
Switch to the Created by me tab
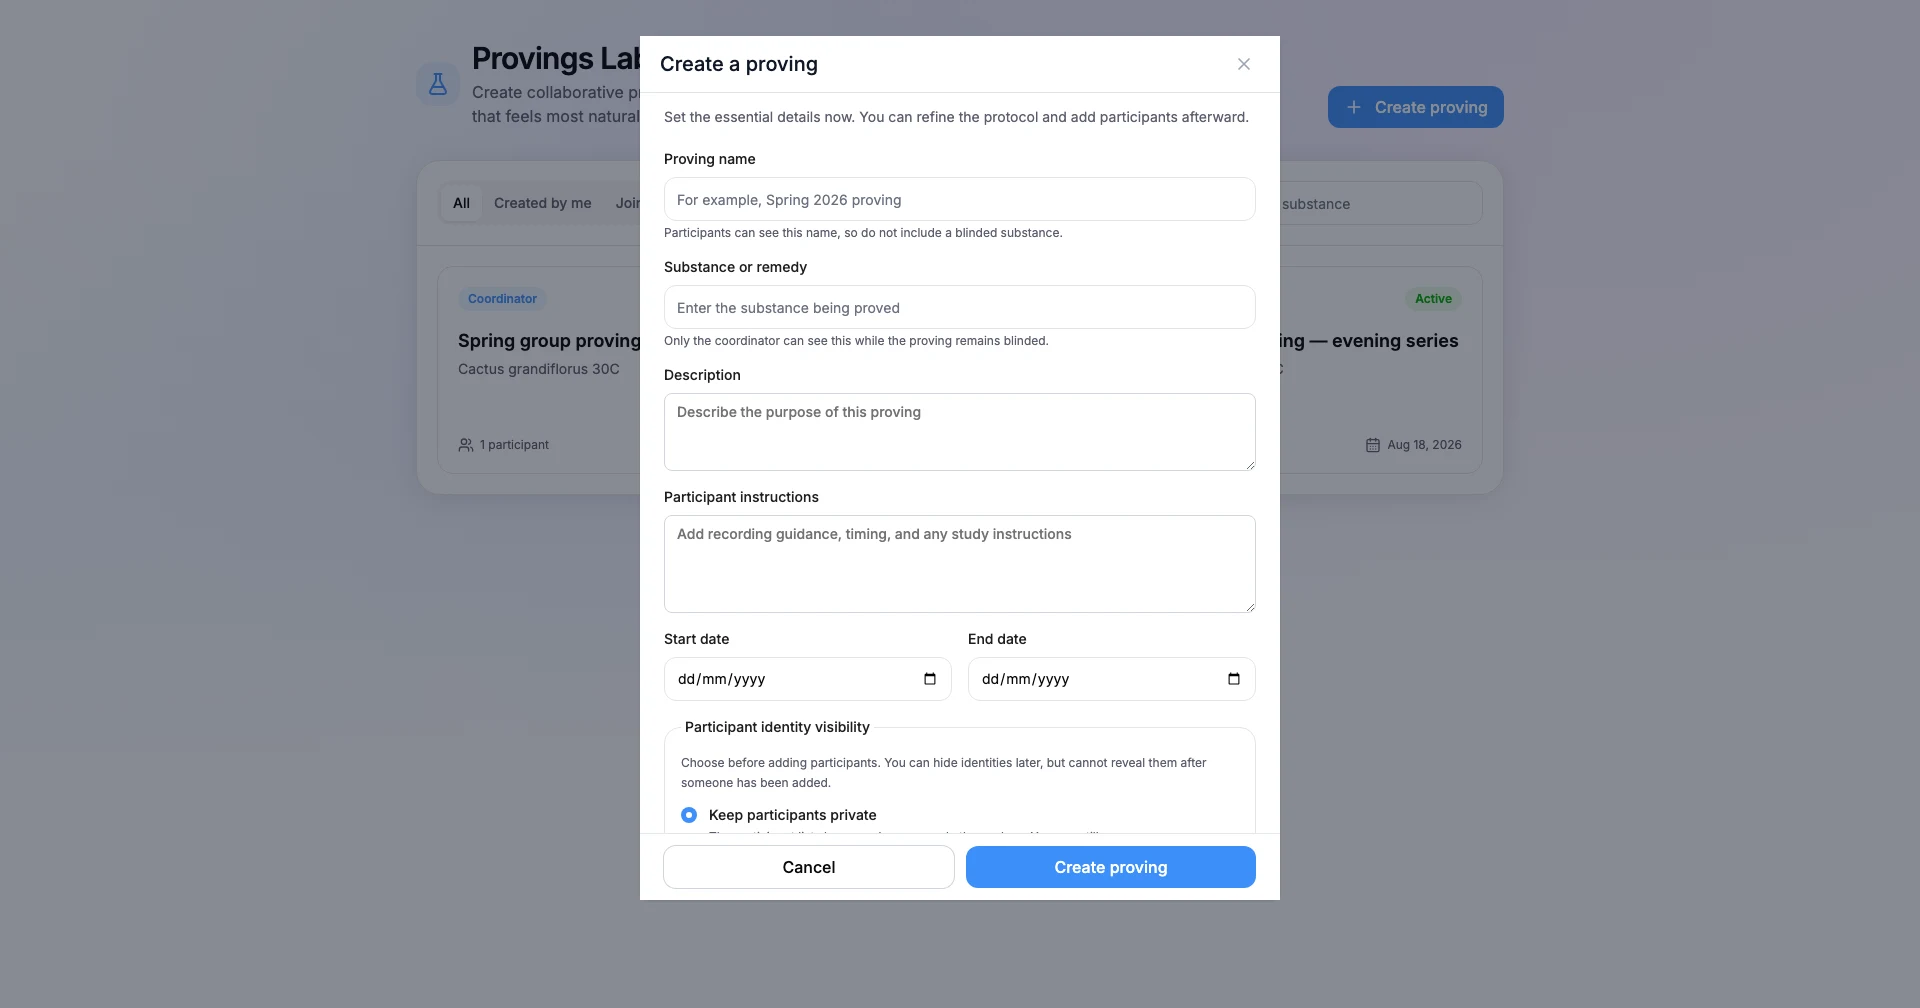click(543, 203)
